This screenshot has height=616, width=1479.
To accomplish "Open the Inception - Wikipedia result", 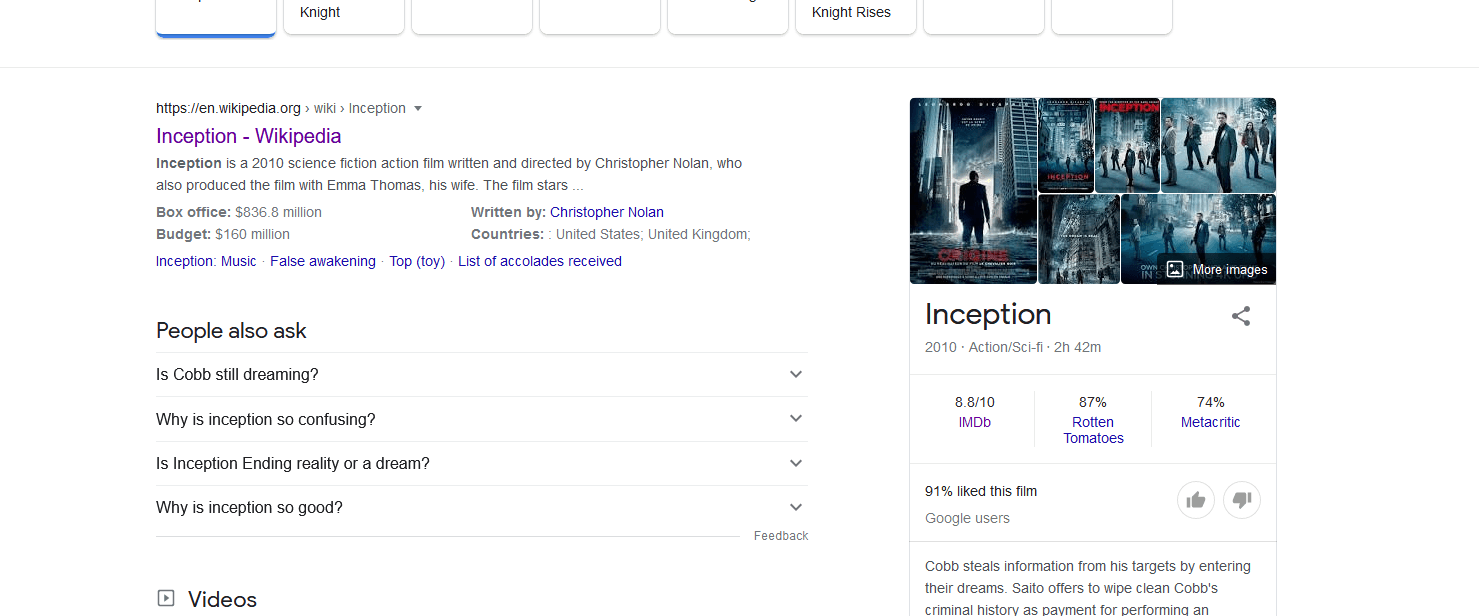I will click(x=249, y=136).
